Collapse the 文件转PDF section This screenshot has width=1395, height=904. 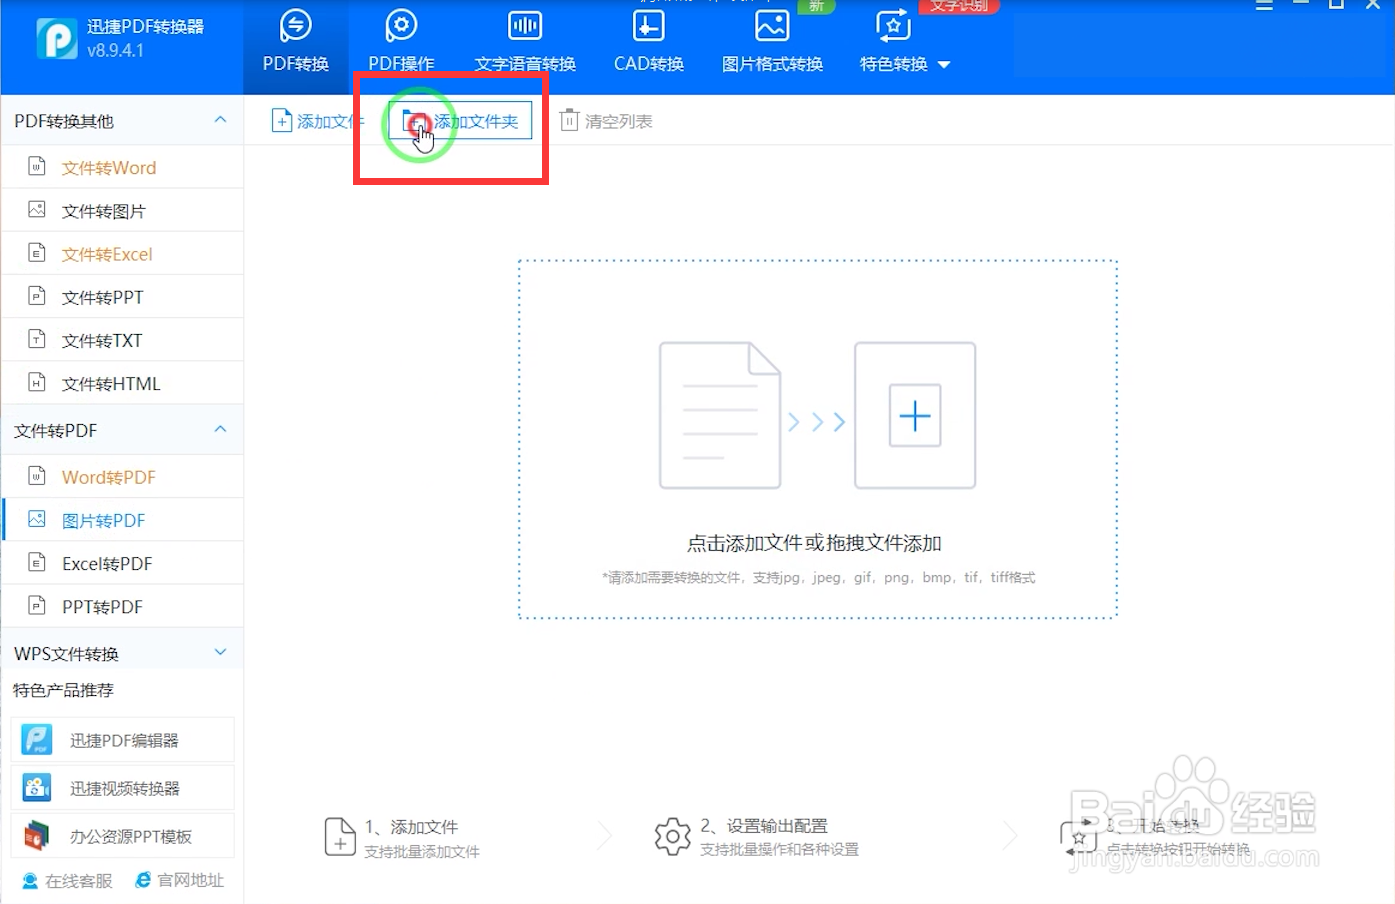click(x=220, y=429)
